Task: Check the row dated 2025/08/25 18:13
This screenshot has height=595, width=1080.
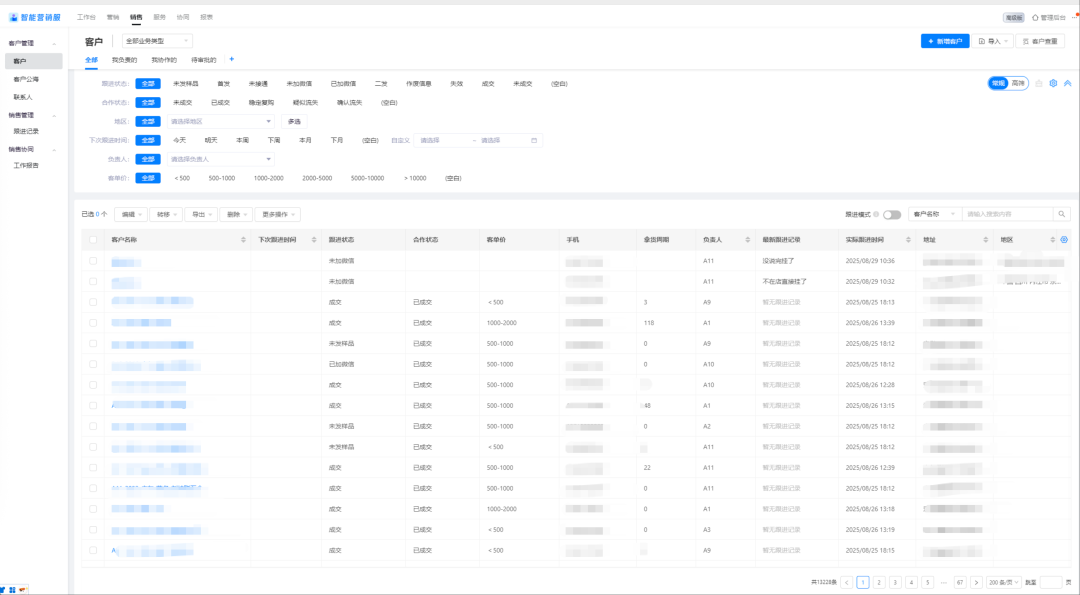Action: [x=93, y=302]
